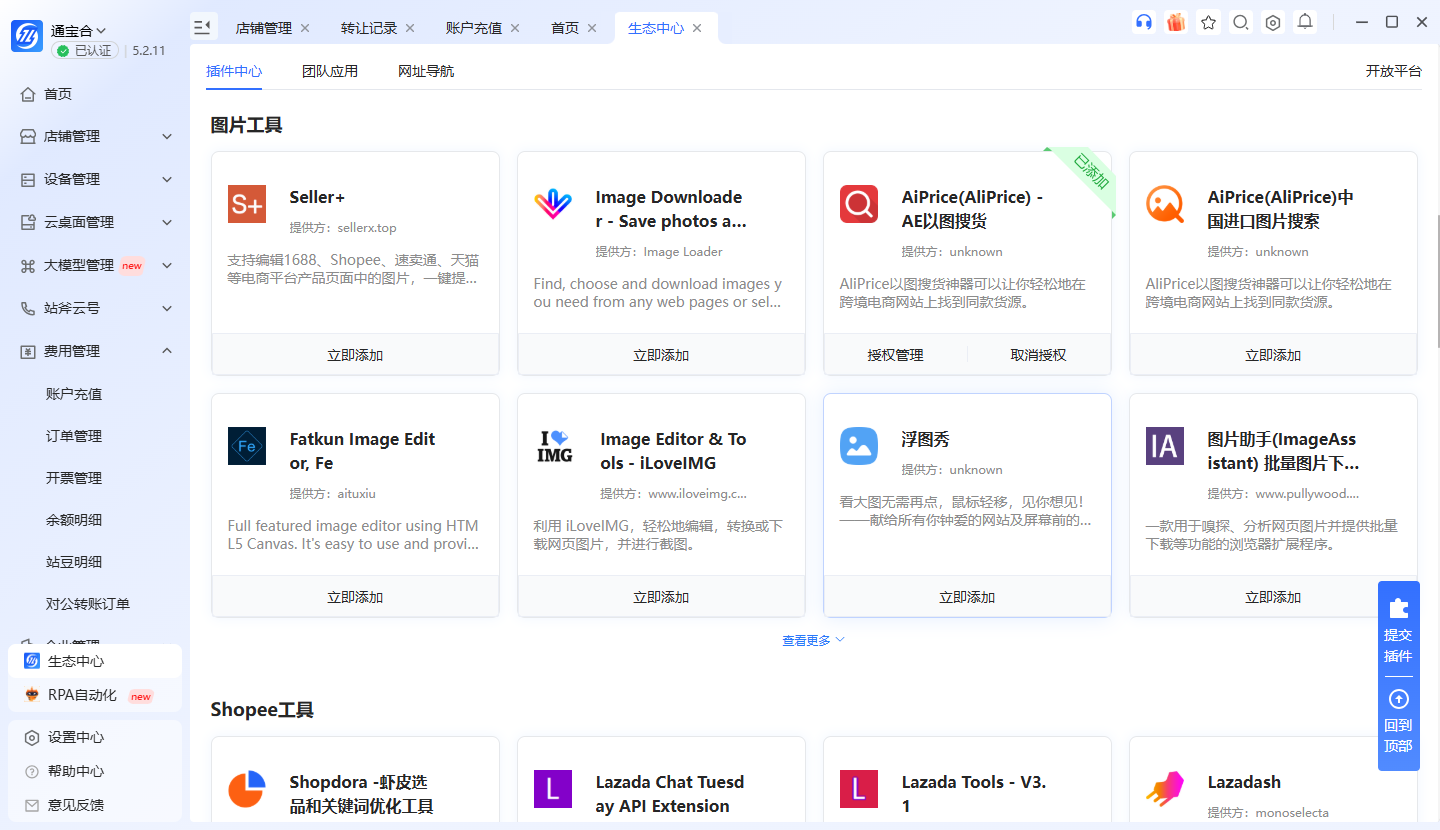This screenshot has width=1440, height=830.
Task: Click the 通宝合 app logo
Action: tap(27, 37)
